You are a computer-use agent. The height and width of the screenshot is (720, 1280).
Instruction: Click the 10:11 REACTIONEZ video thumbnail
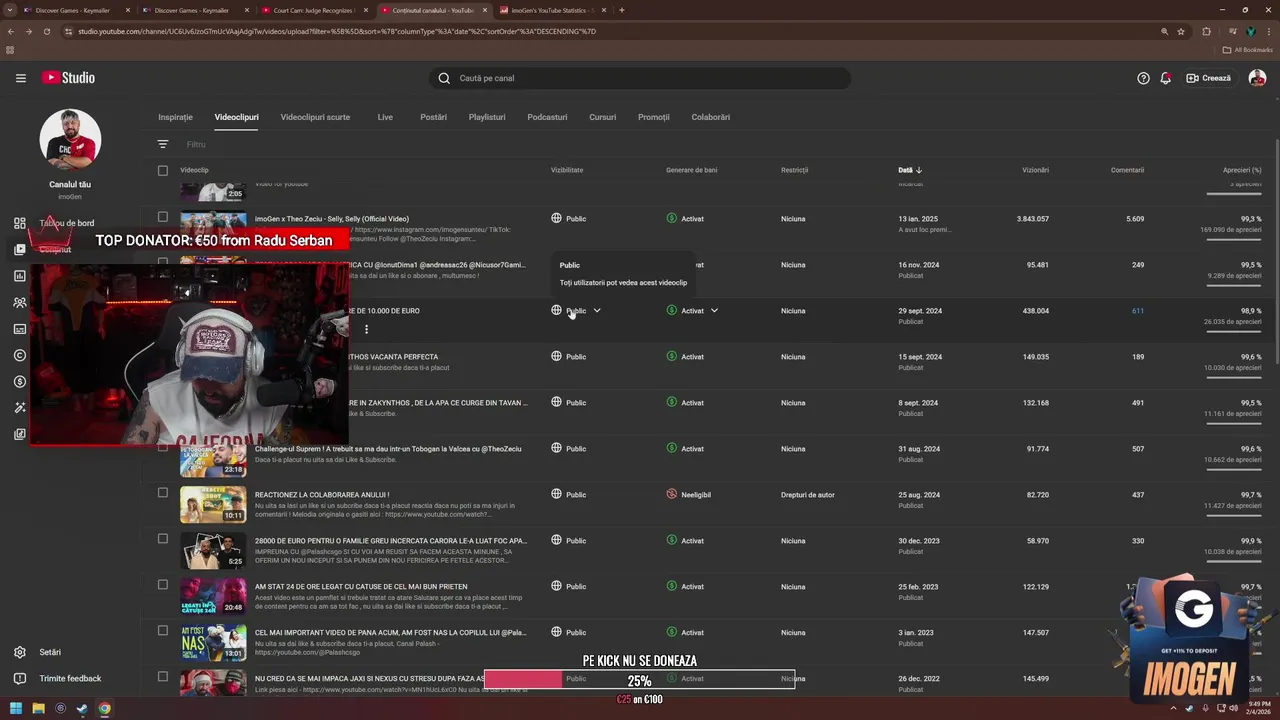tap(213, 505)
